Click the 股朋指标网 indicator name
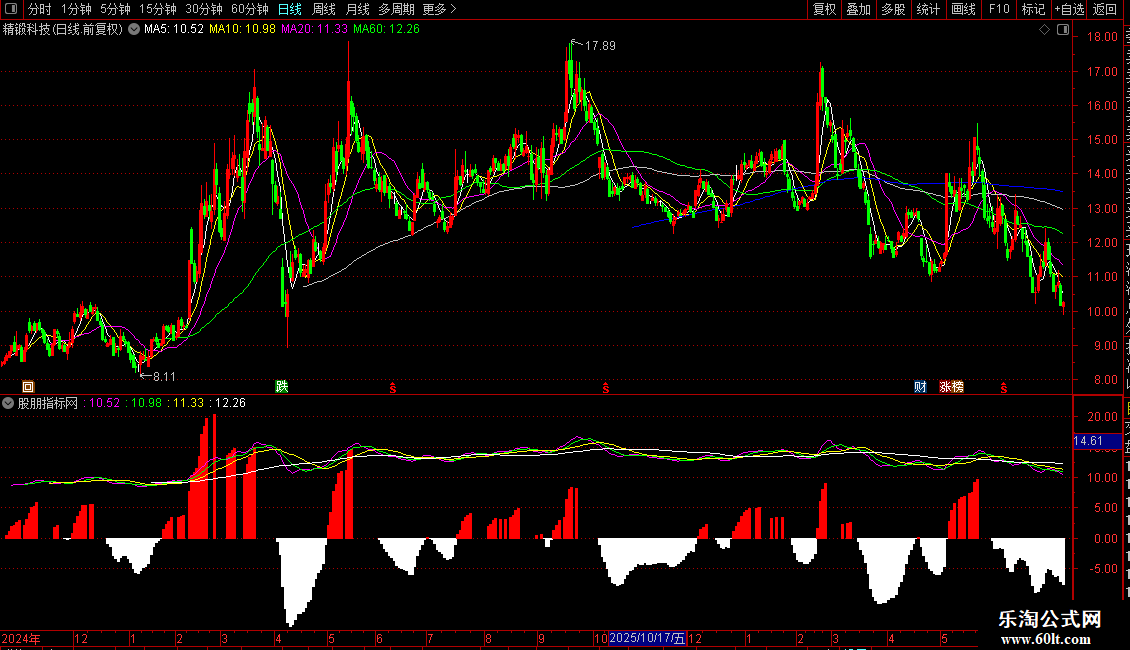The width and height of the screenshot is (1130, 650). pyautogui.click(x=48, y=403)
